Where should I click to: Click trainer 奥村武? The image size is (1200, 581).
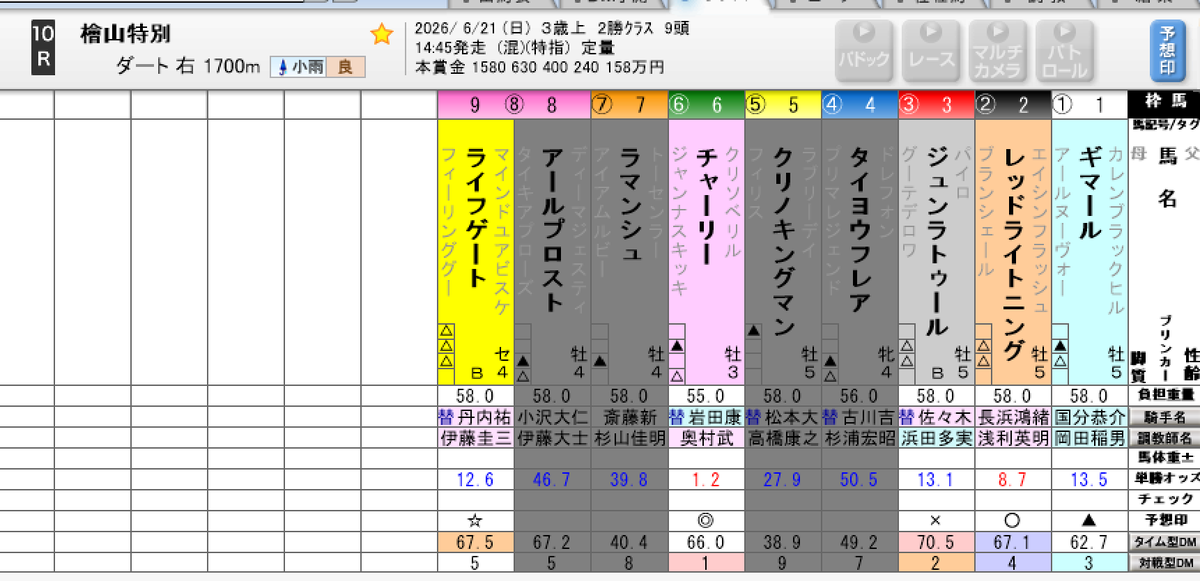pos(706,438)
